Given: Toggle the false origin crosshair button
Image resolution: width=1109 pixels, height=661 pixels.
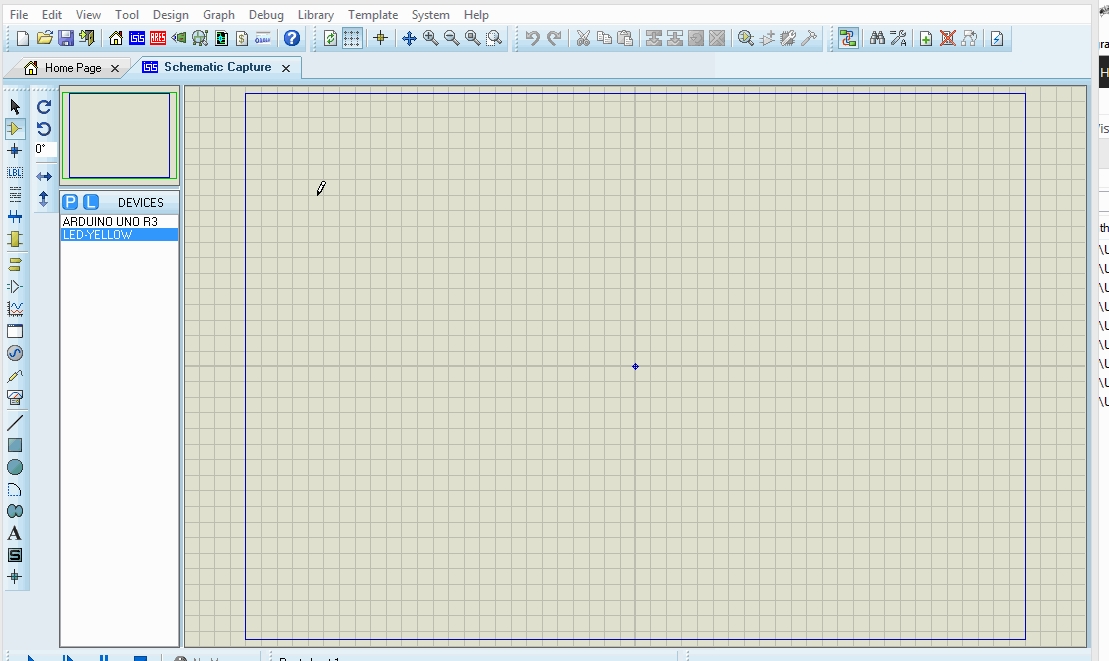Looking at the screenshot, I should click(380, 38).
